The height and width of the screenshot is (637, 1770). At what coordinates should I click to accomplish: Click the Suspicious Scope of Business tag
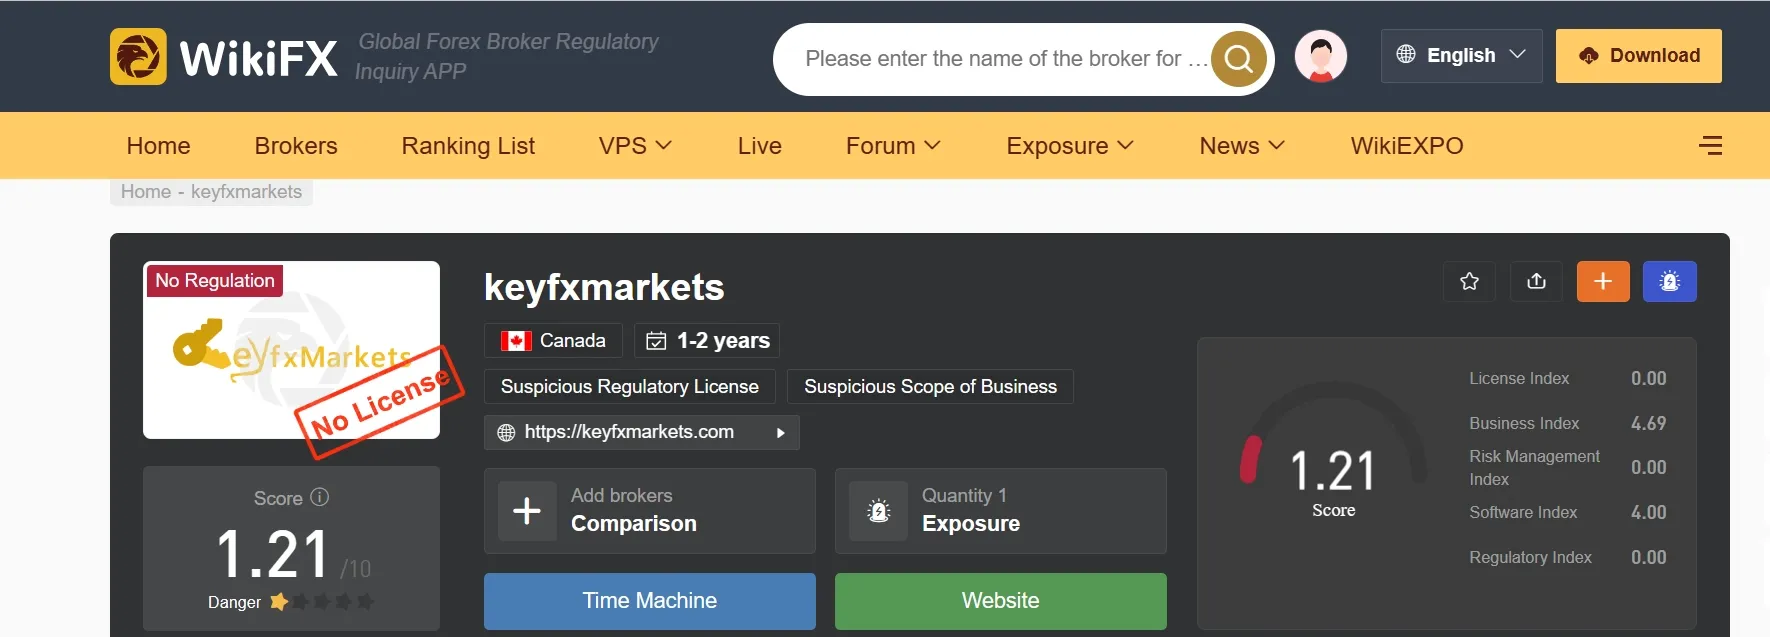coord(930,386)
